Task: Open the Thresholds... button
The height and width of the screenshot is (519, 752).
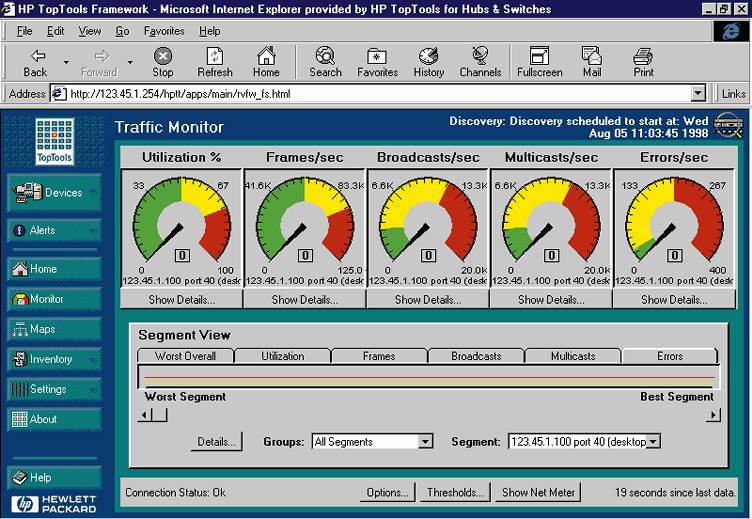Action: (x=455, y=493)
